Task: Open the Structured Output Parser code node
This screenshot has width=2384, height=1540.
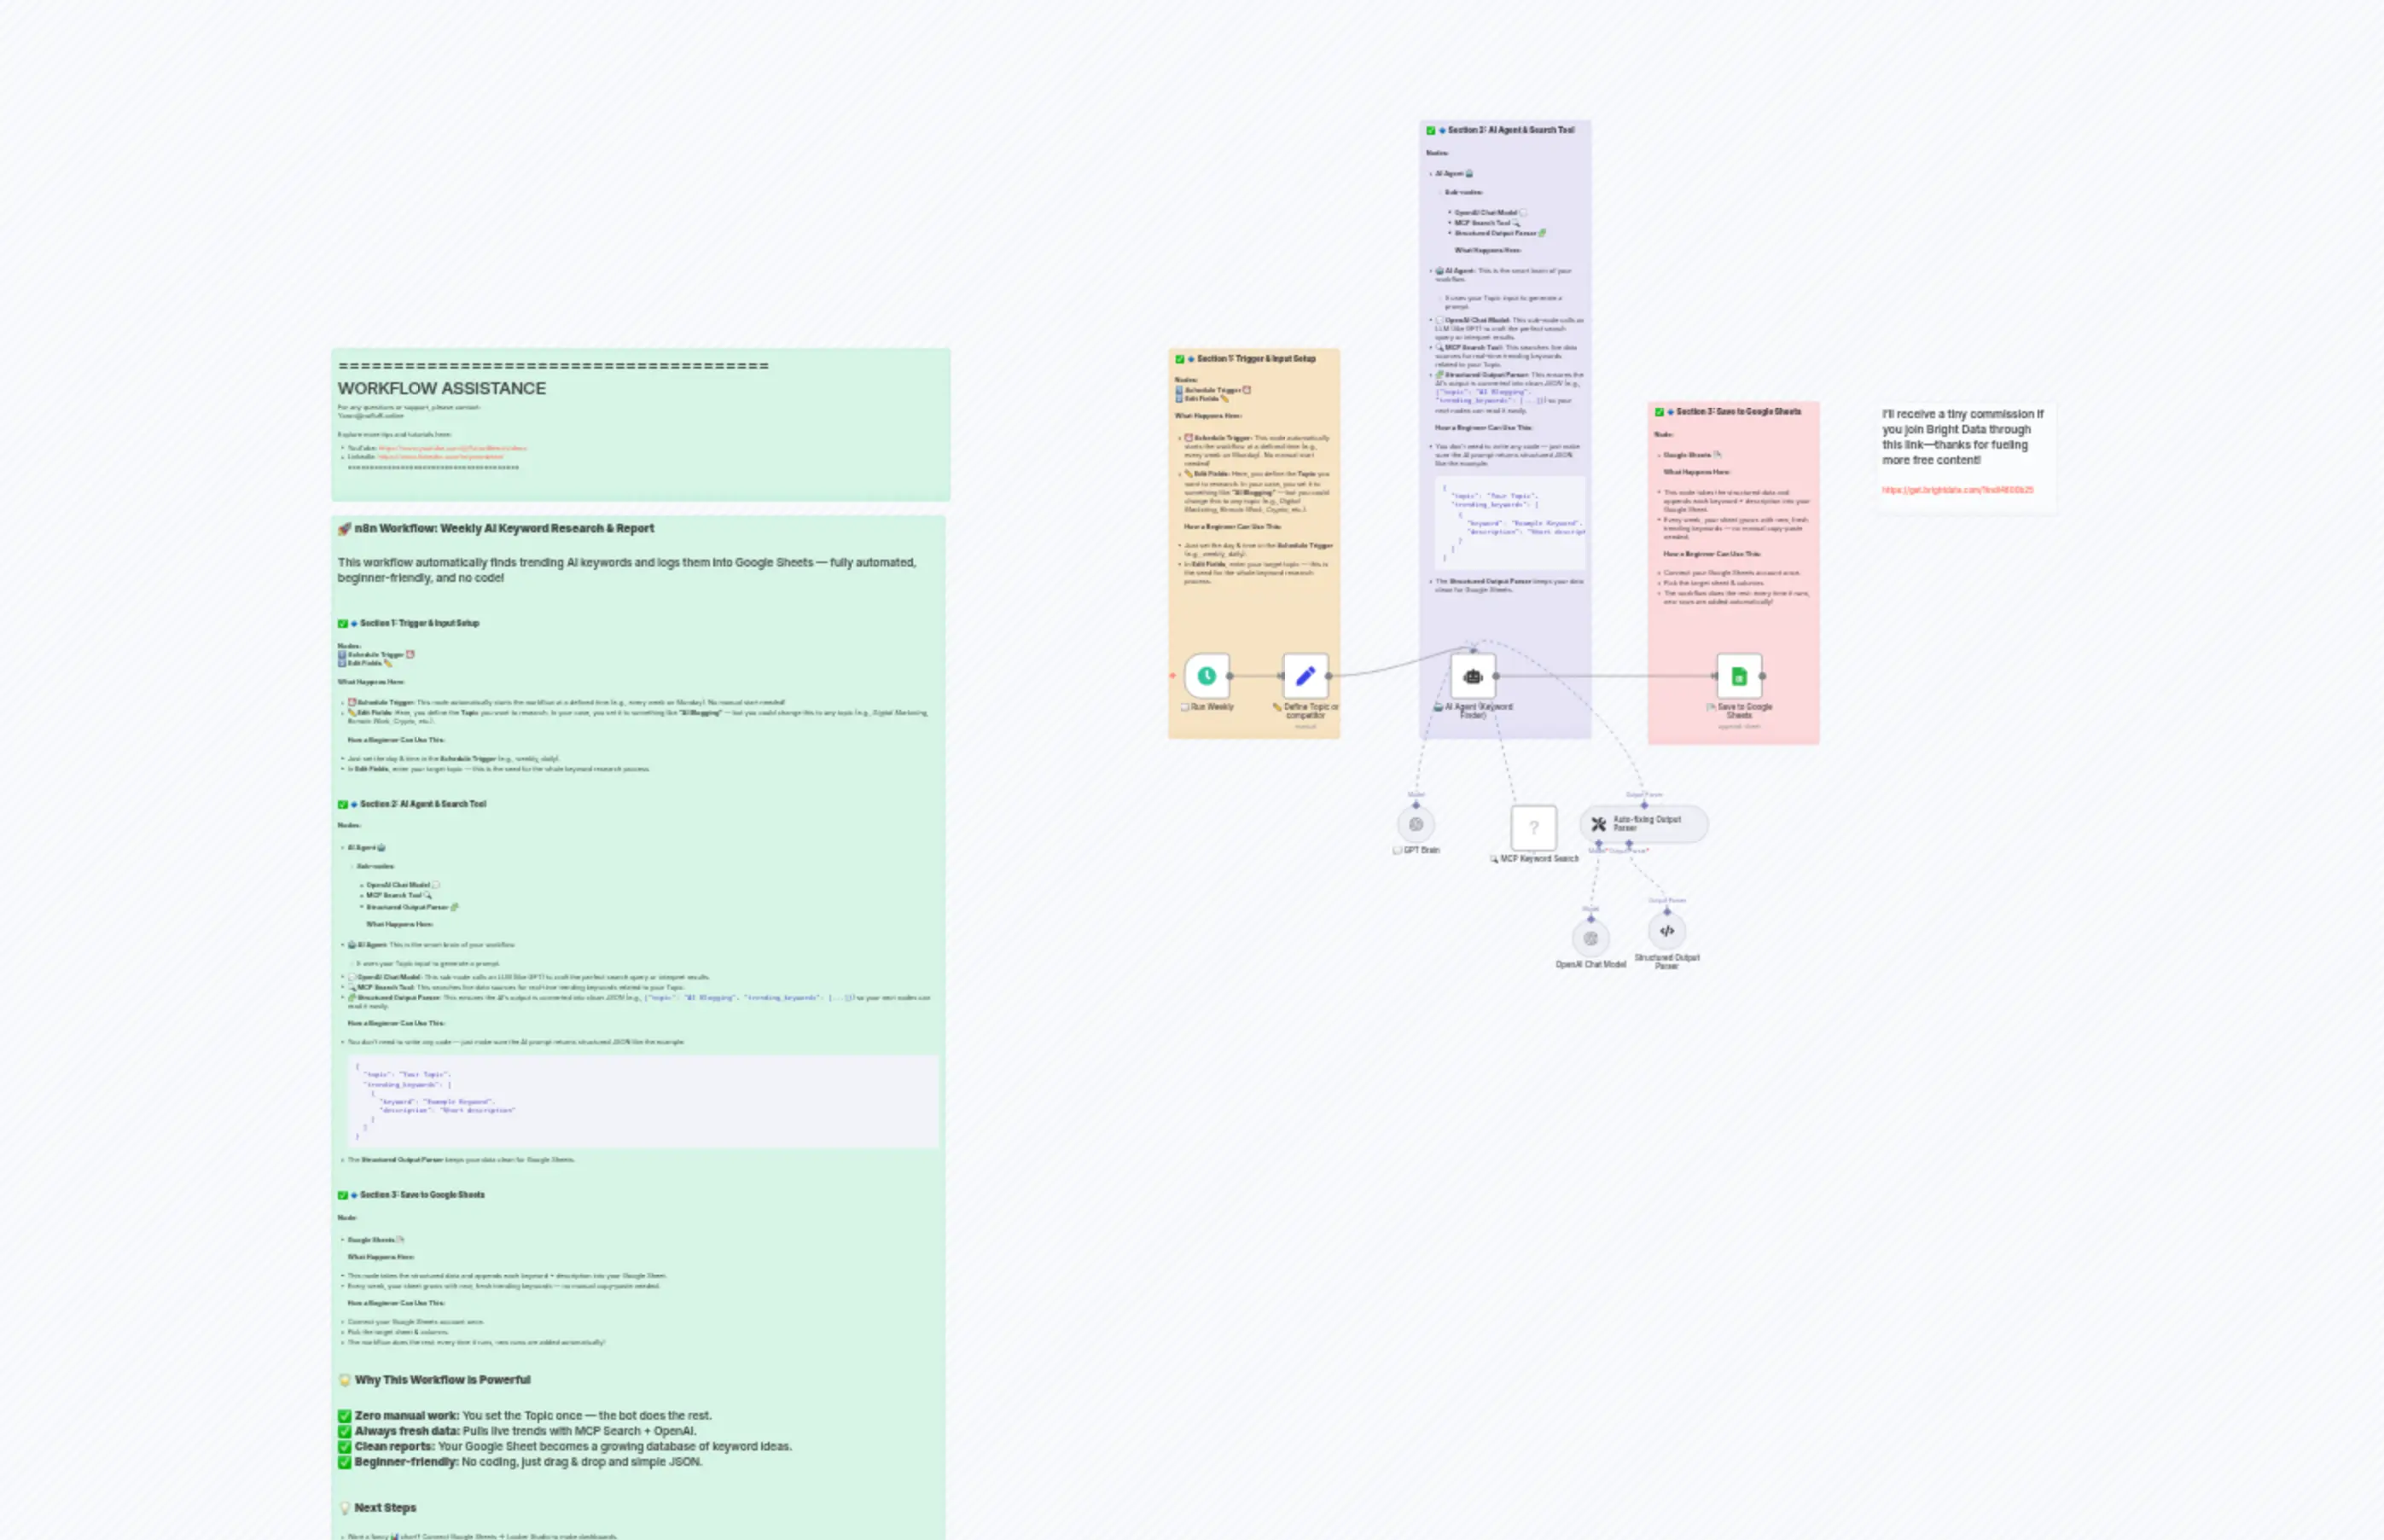Action: click(1666, 931)
